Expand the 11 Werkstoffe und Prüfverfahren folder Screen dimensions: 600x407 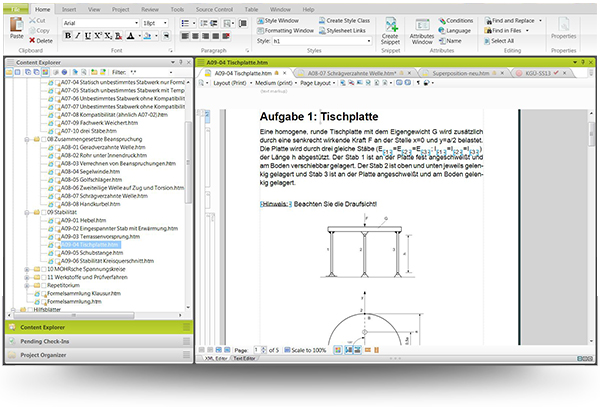coord(27,277)
